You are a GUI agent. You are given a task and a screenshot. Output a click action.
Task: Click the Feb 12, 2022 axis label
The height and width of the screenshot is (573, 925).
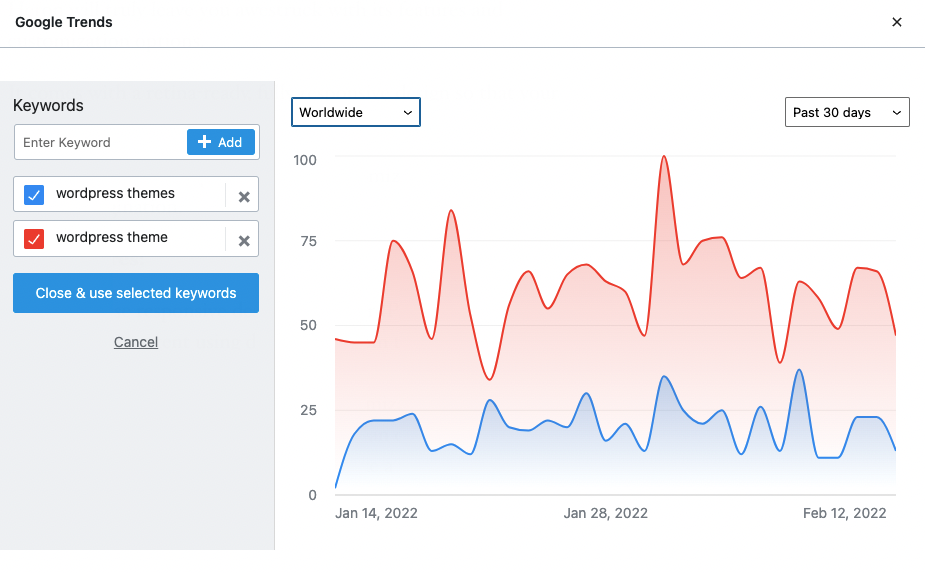[845, 513]
